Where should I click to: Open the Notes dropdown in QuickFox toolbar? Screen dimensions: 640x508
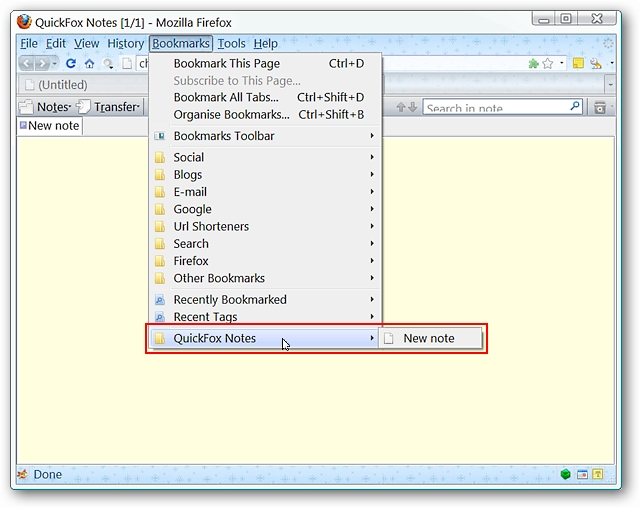pos(45,107)
